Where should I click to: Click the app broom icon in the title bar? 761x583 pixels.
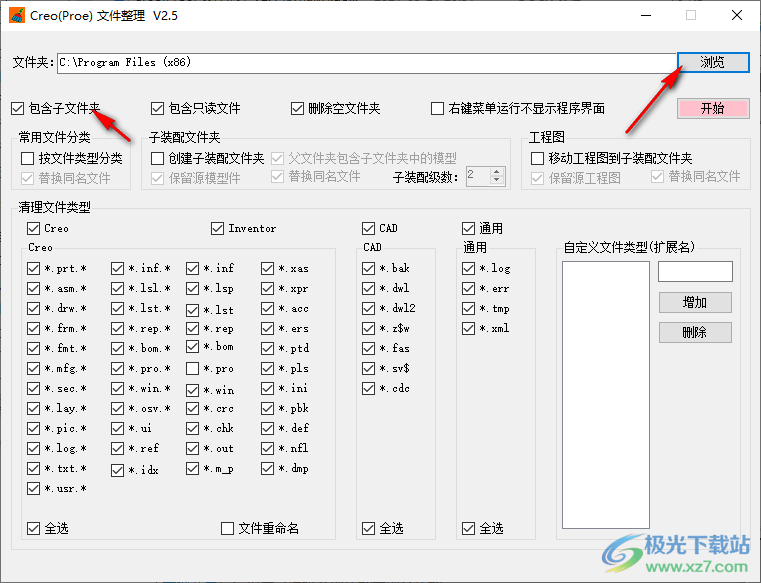pyautogui.click(x=17, y=16)
